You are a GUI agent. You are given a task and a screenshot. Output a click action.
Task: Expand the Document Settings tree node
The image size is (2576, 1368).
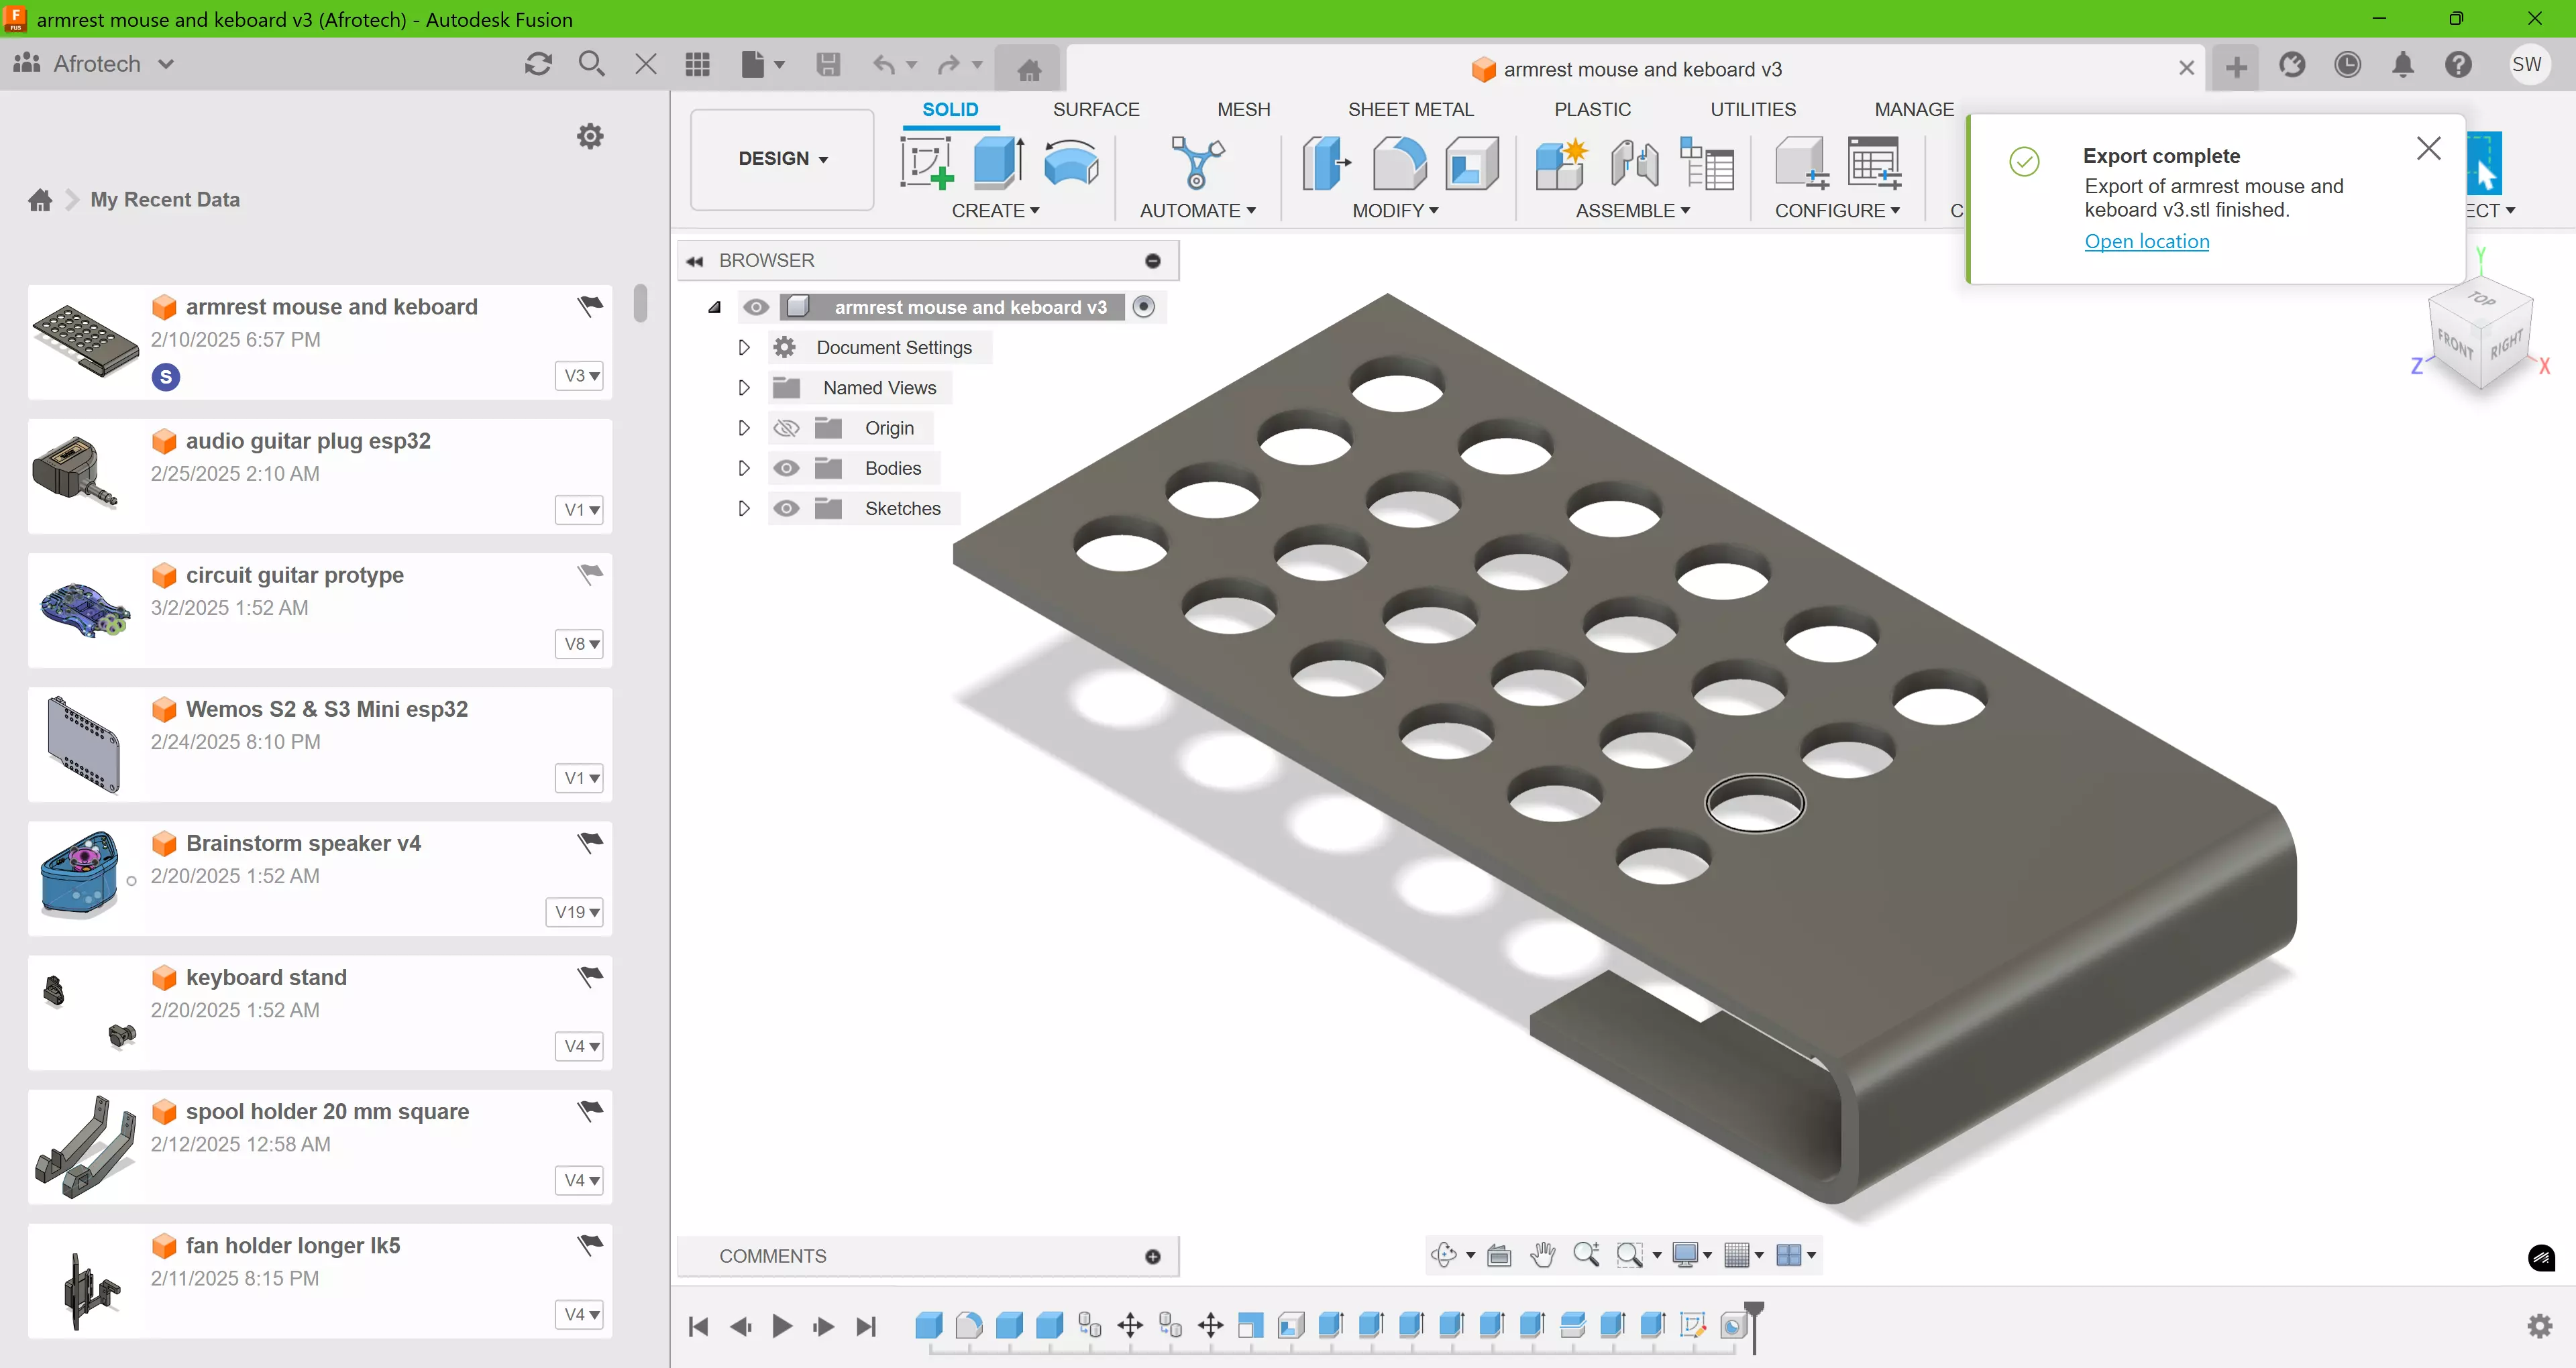pos(743,347)
